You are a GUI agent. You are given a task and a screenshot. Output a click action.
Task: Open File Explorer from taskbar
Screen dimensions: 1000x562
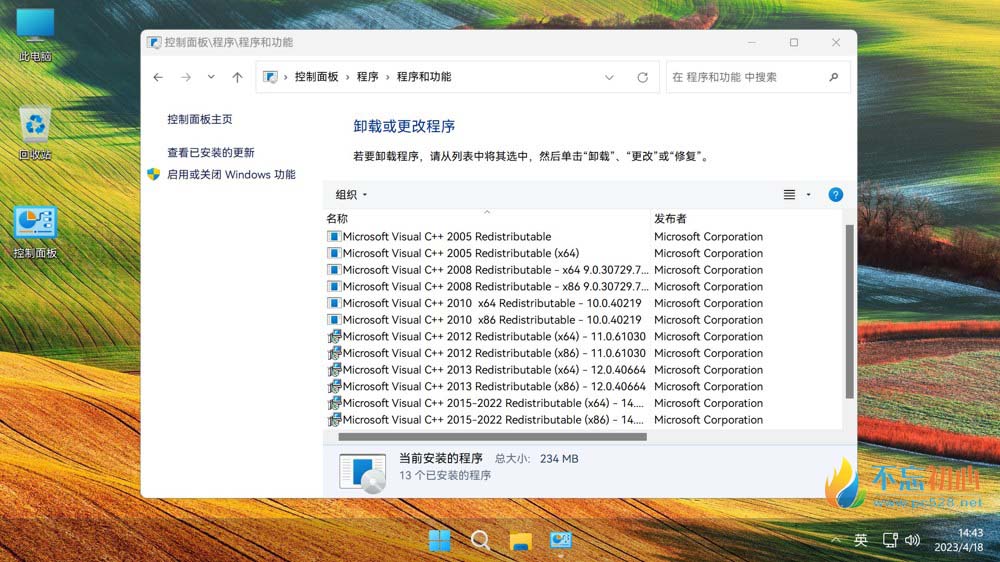(x=520, y=541)
